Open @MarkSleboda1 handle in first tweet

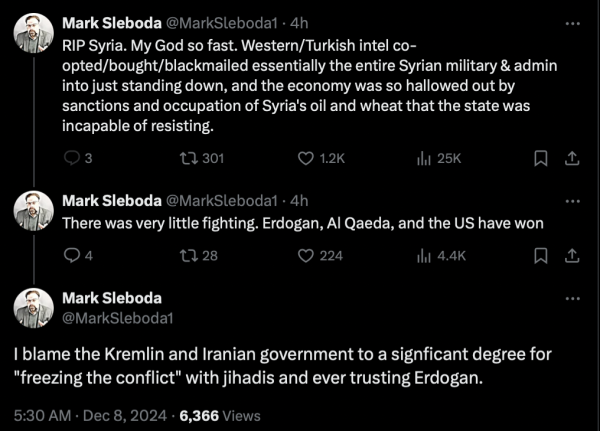[222, 23]
